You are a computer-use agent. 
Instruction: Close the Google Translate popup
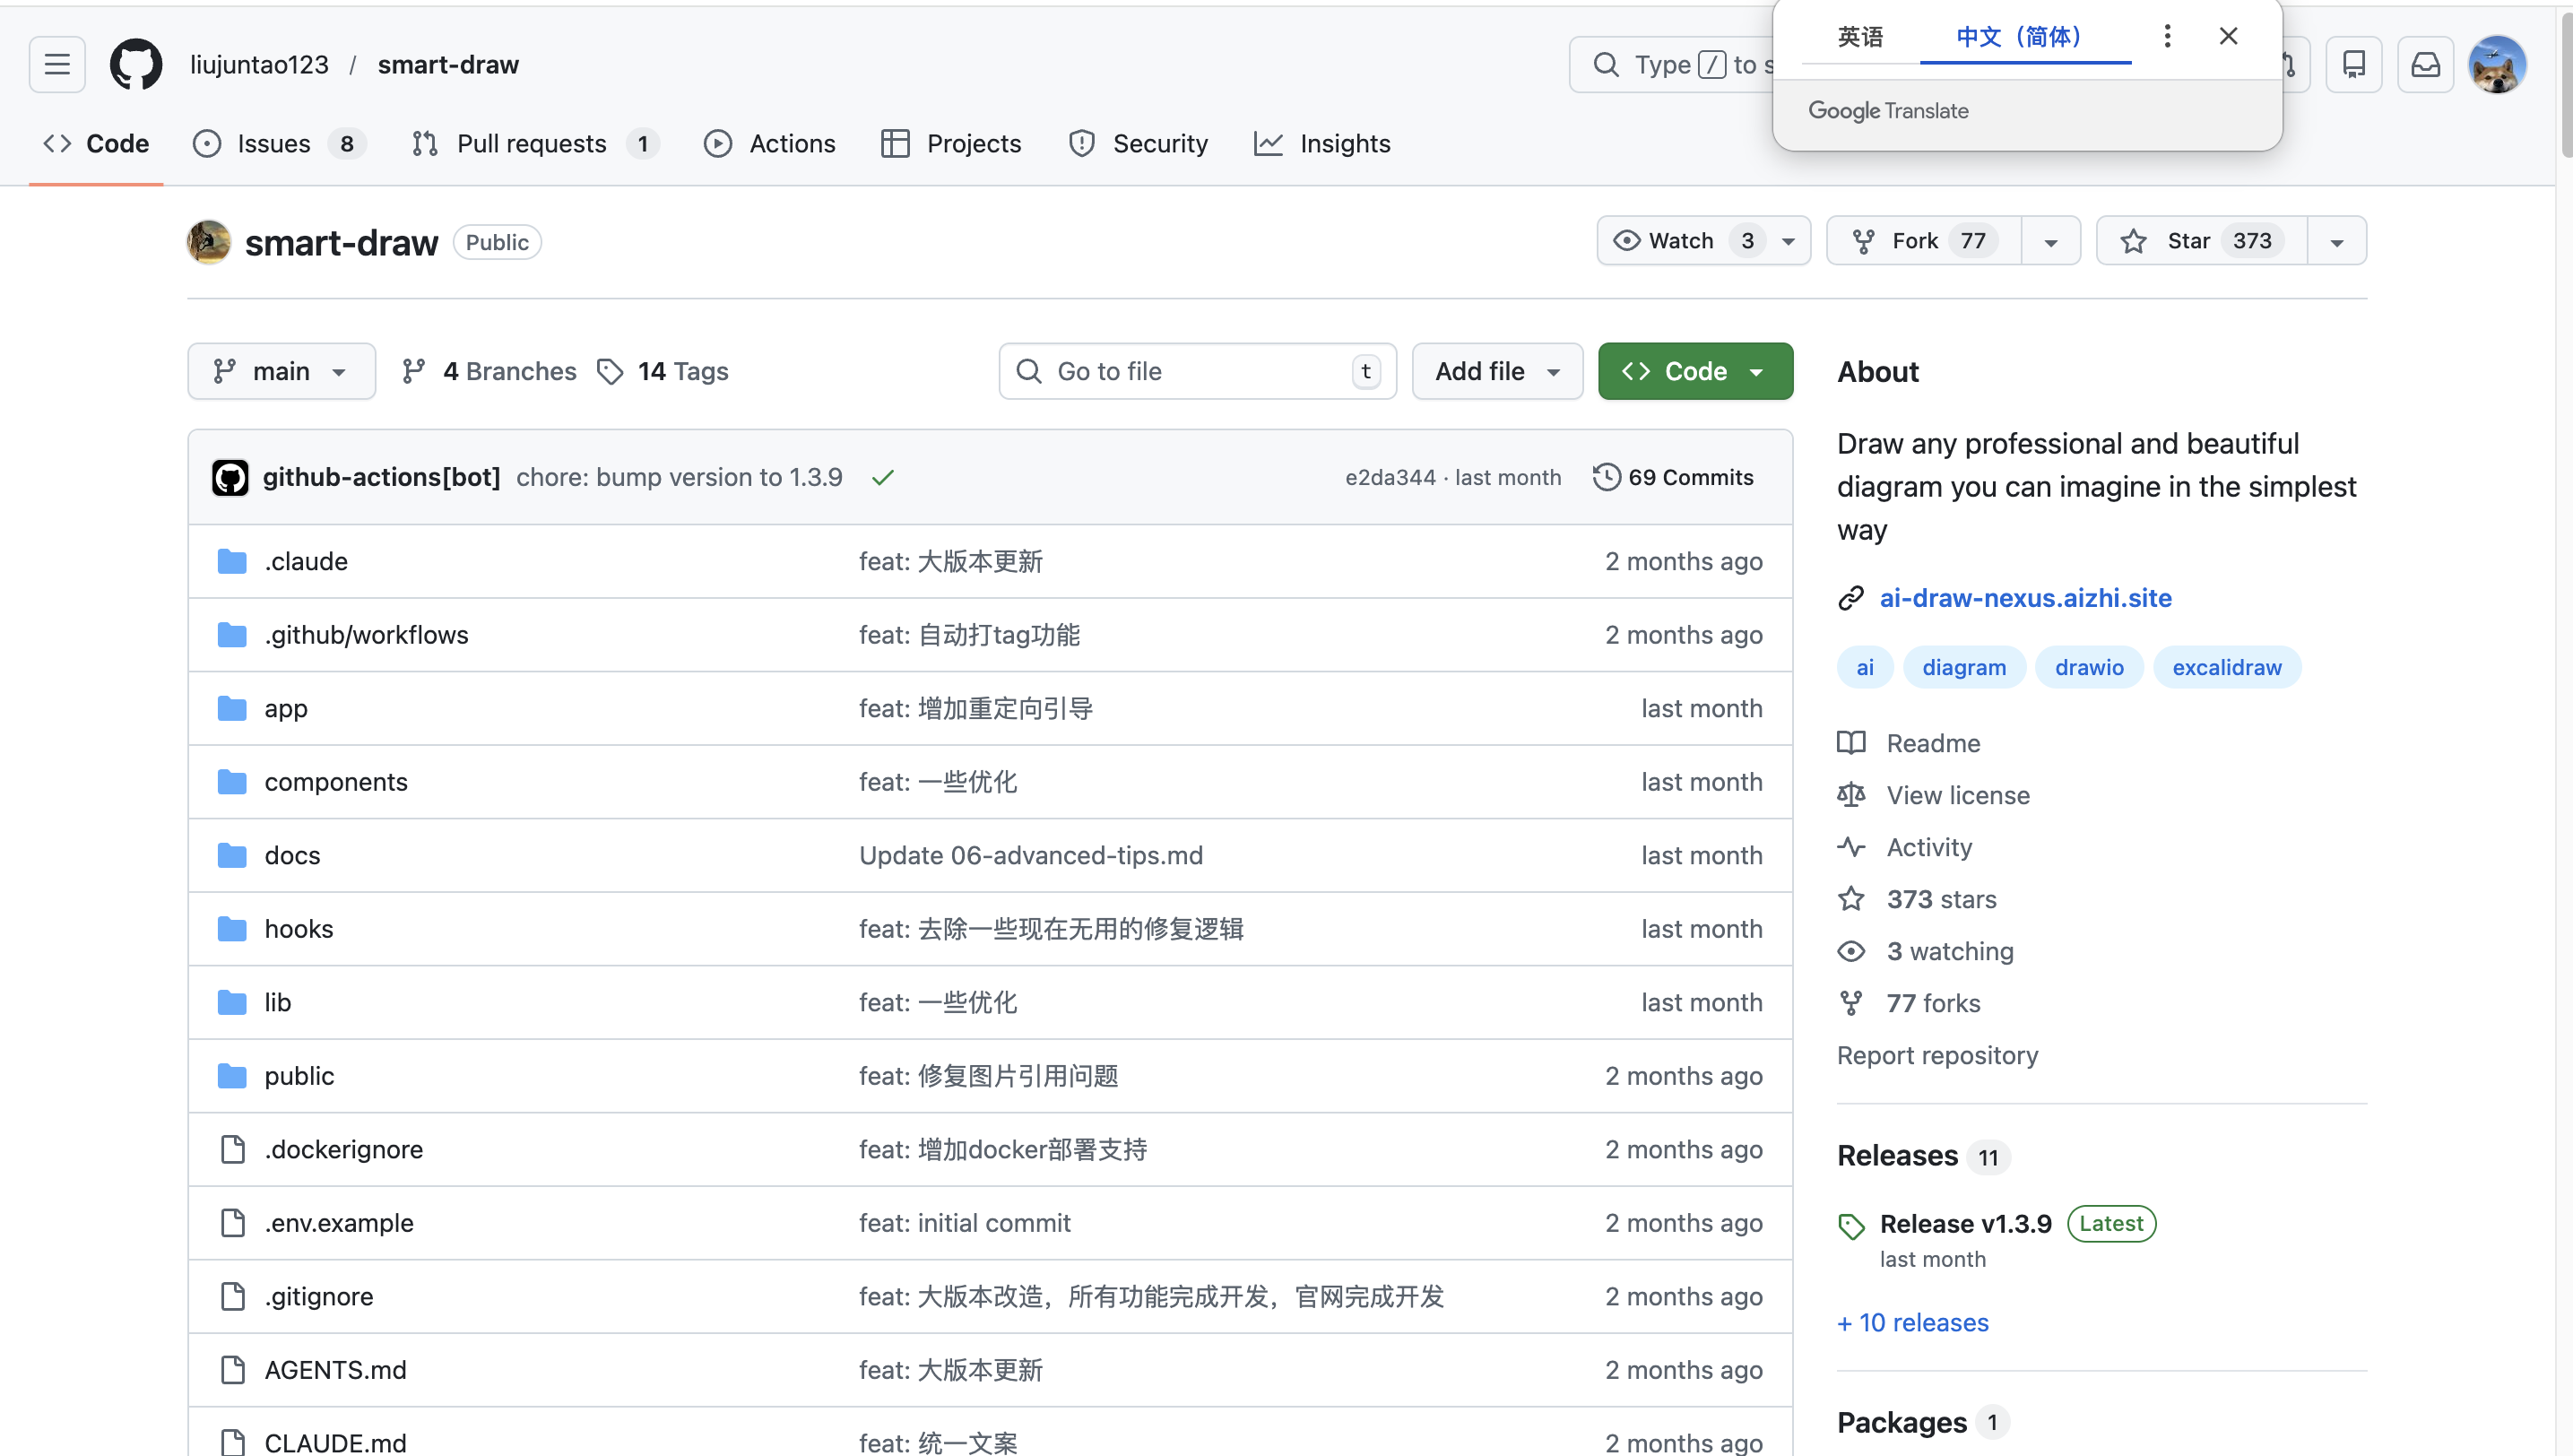pyautogui.click(x=2228, y=36)
